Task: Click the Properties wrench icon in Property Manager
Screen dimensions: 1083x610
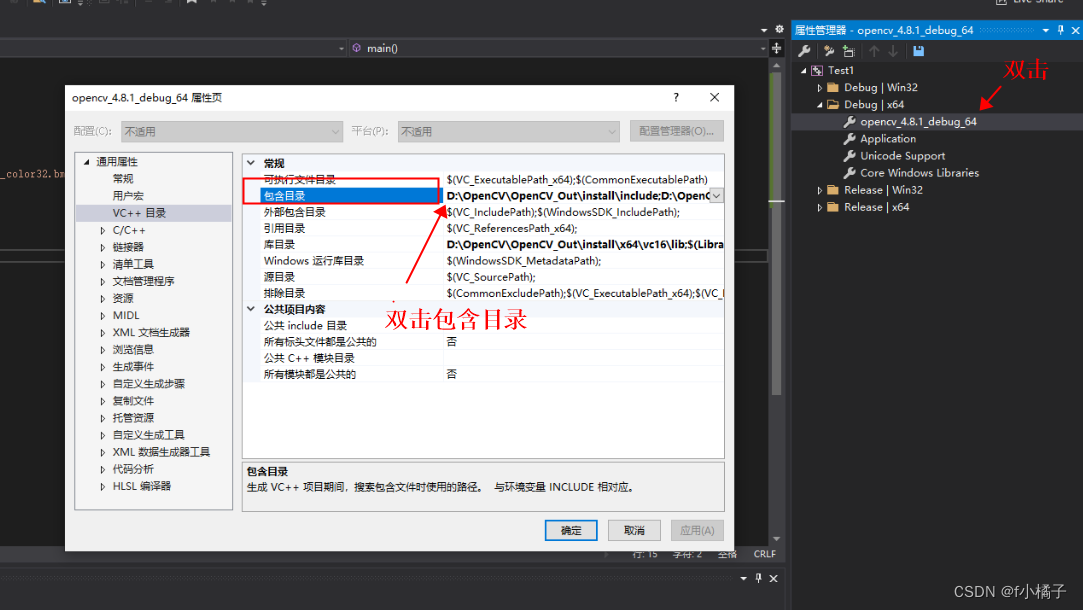Action: [805, 50]
